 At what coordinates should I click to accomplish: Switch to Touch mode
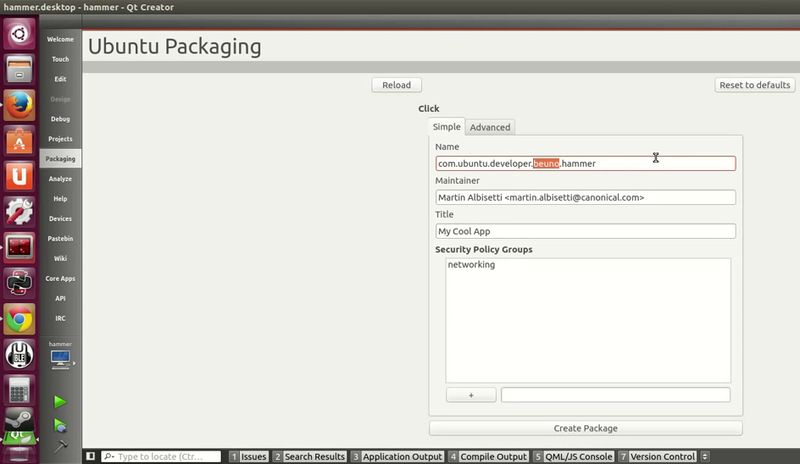point(60,59)
